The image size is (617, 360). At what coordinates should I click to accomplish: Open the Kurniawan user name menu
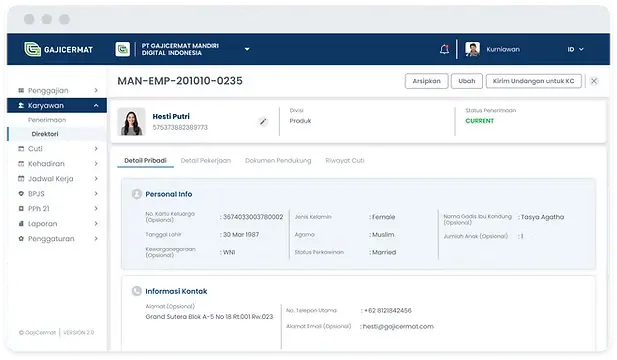pyautogui.click(x=503, y=49)
